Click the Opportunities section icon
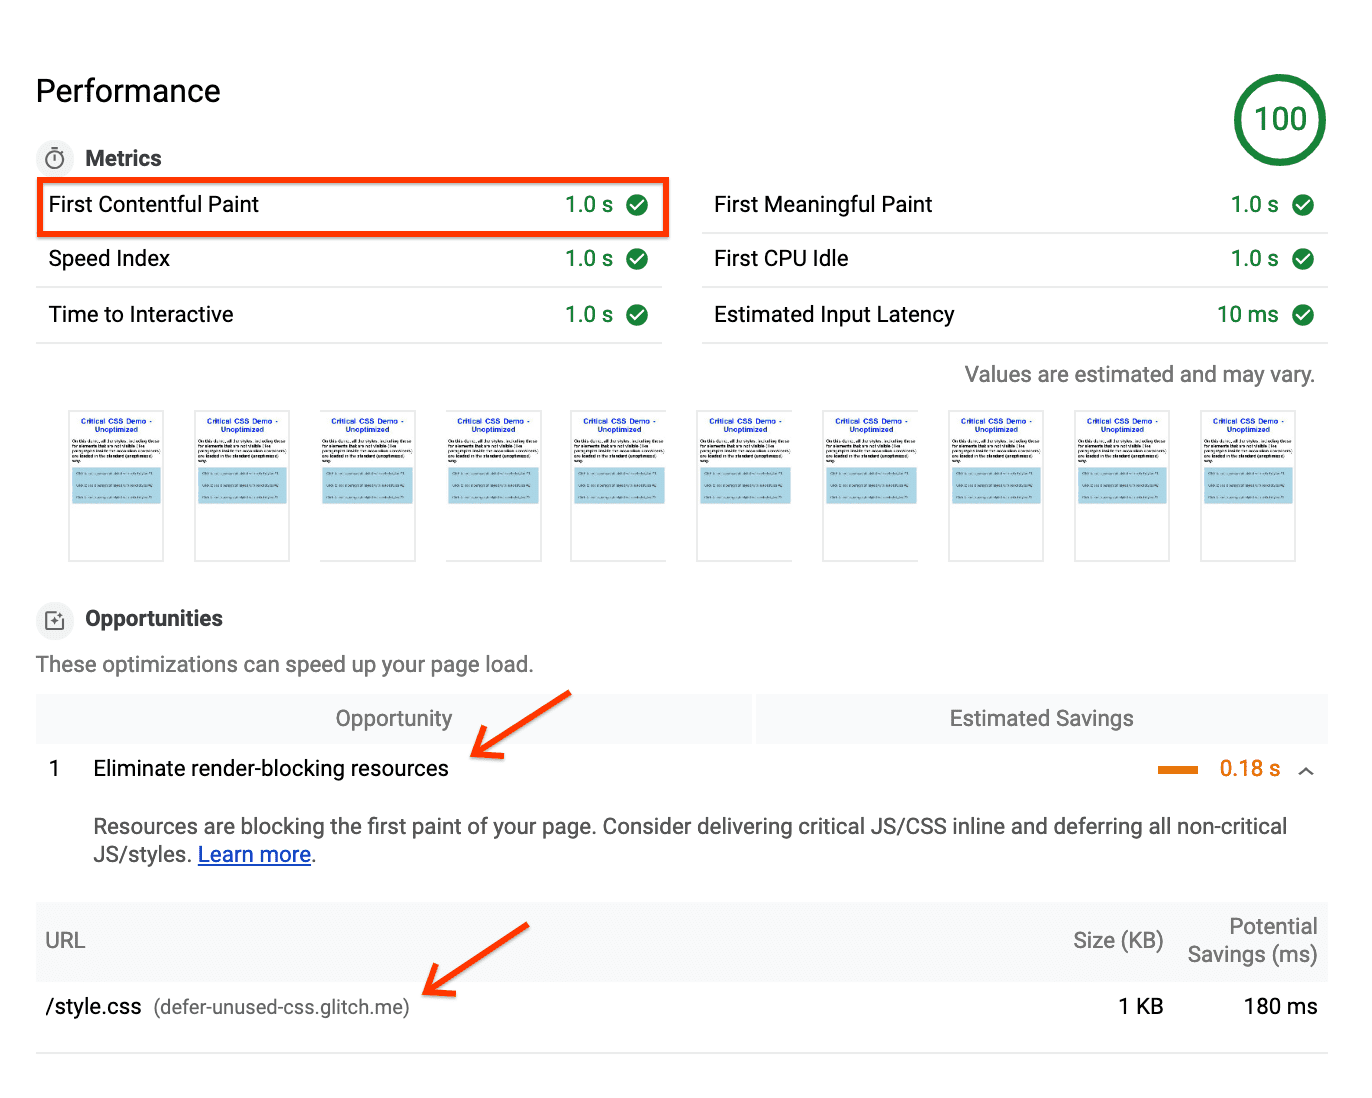 pos(54,620)
